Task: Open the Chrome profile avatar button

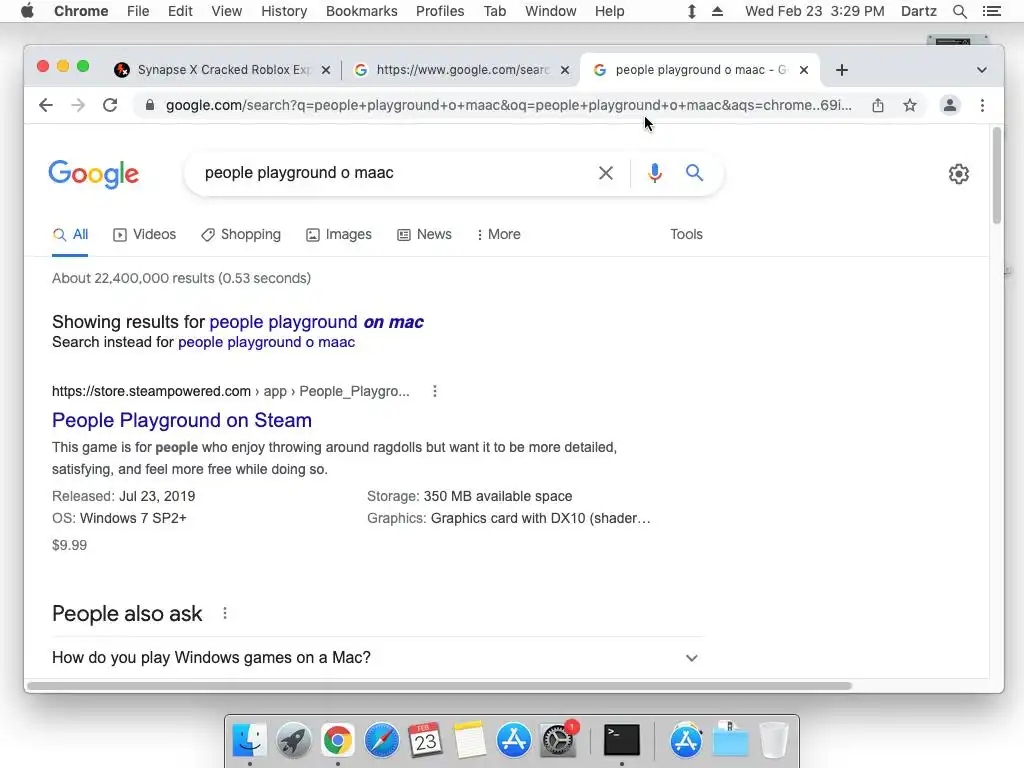Action: tap(950, 105)
